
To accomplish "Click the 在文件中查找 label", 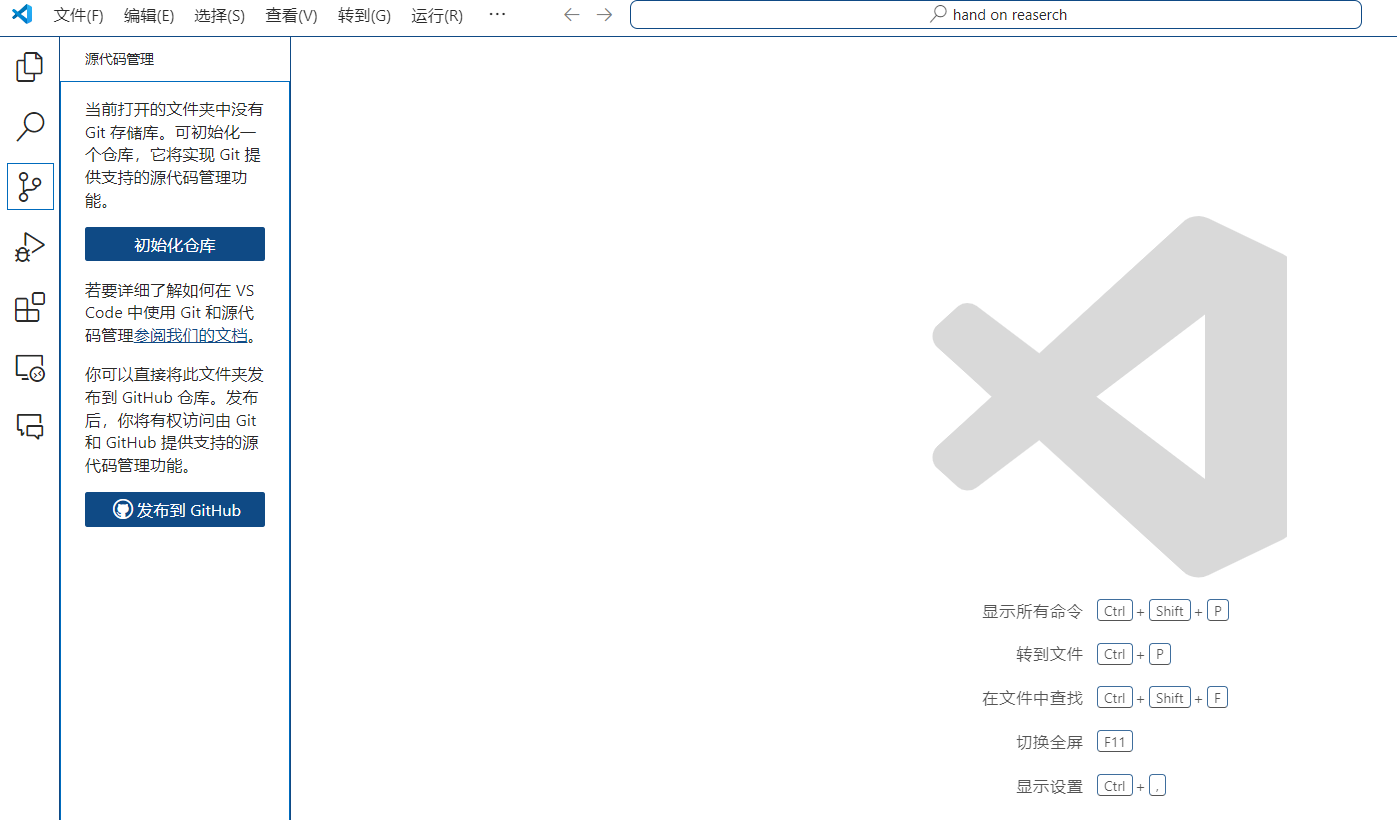I will (1032, 698).
